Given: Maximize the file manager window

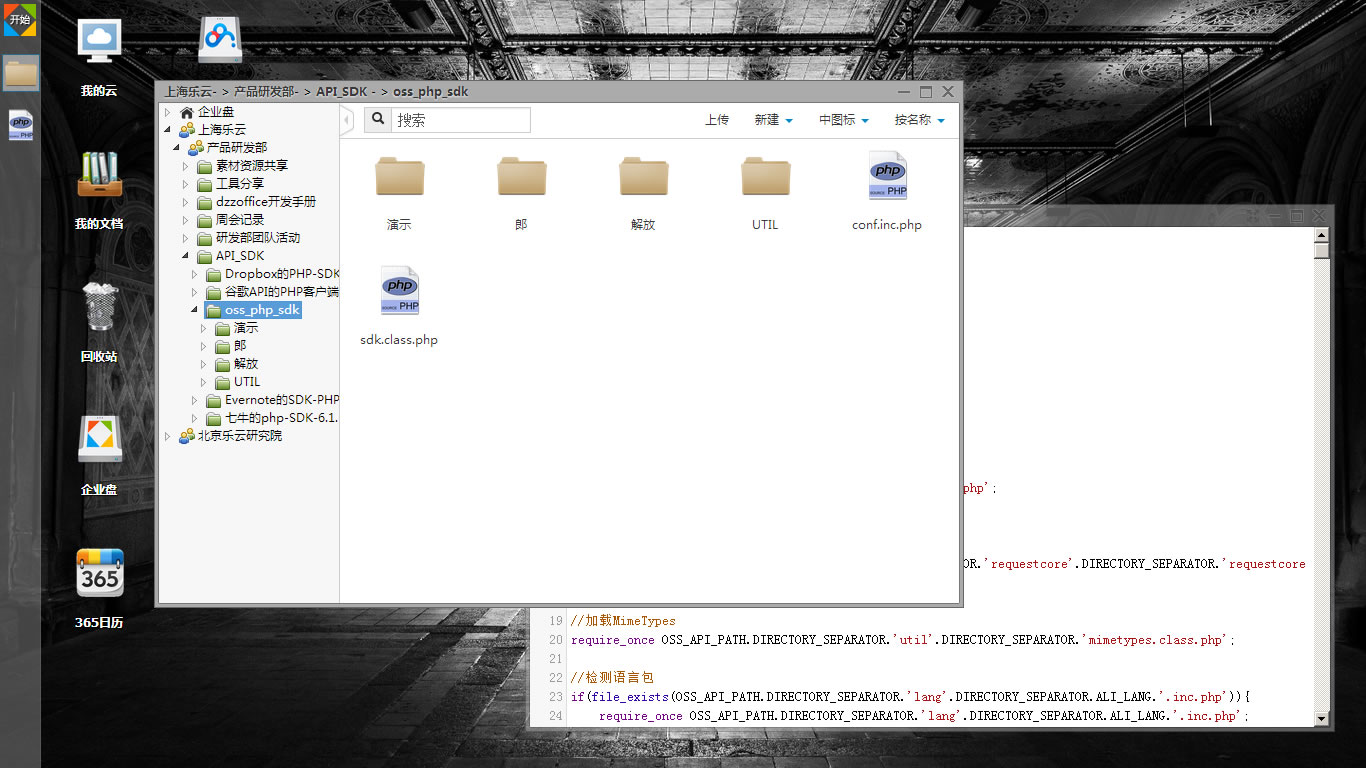Looking at the screenshot, I should [926, 92].
